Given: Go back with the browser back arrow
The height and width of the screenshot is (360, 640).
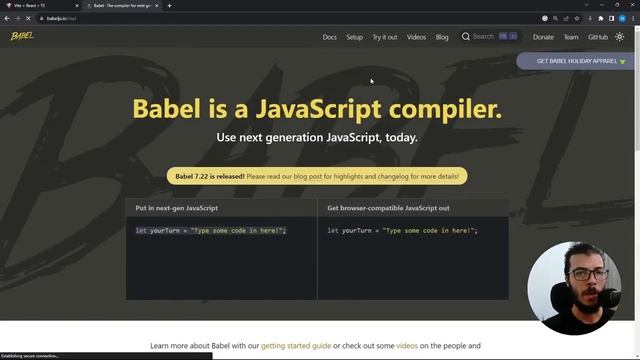Looking at the screenshot, I should tap(7, 18).
